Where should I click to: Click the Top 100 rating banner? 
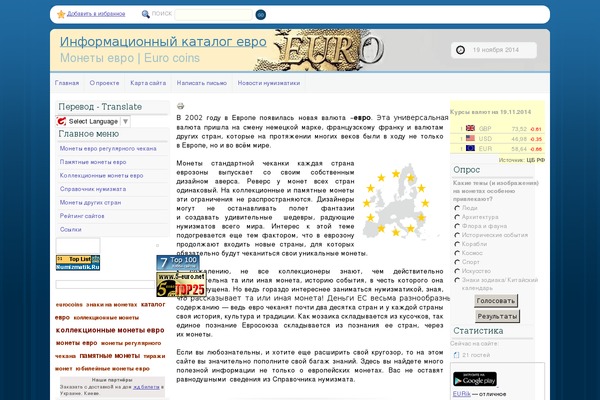tap(178, 262)
